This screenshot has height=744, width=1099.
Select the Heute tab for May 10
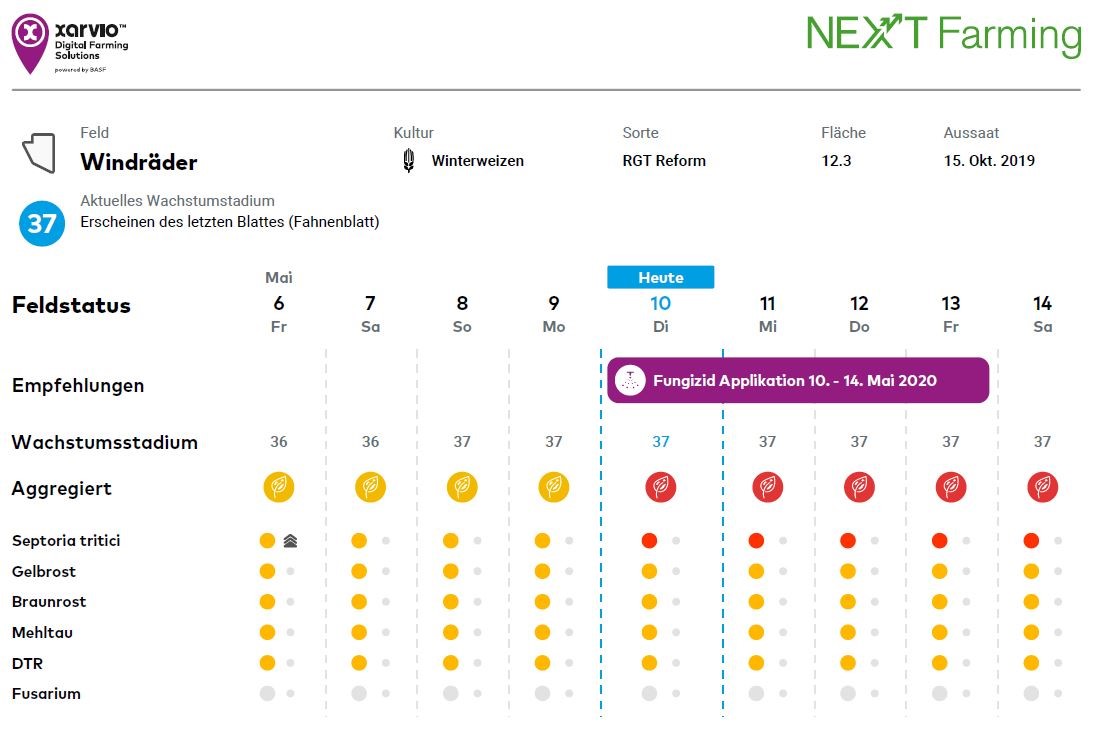click(660, 277)
